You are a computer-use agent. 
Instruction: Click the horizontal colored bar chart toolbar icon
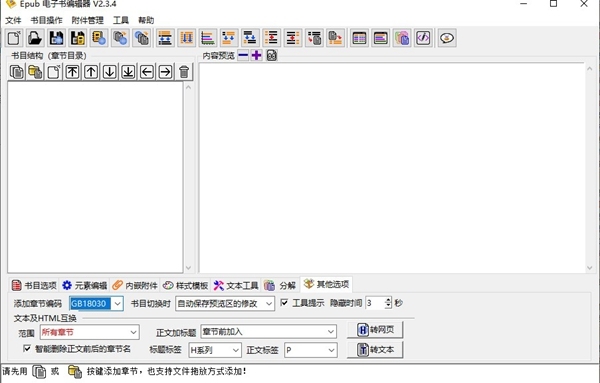tap(208, 38)
